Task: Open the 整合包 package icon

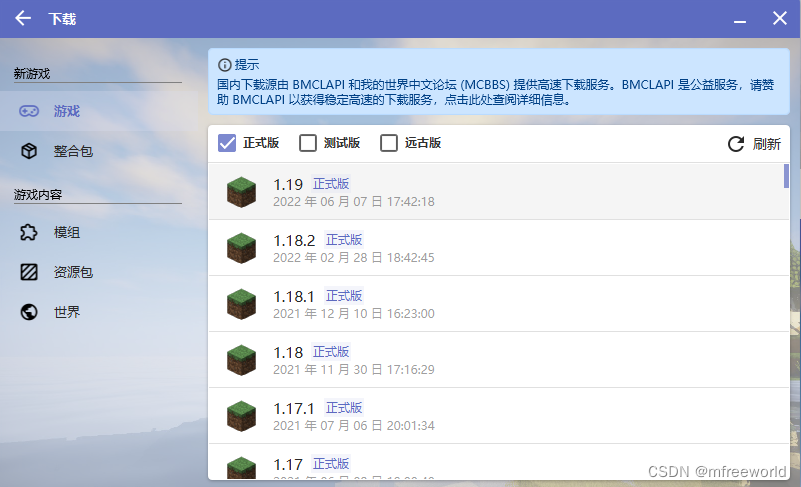Action: point(29,151)
